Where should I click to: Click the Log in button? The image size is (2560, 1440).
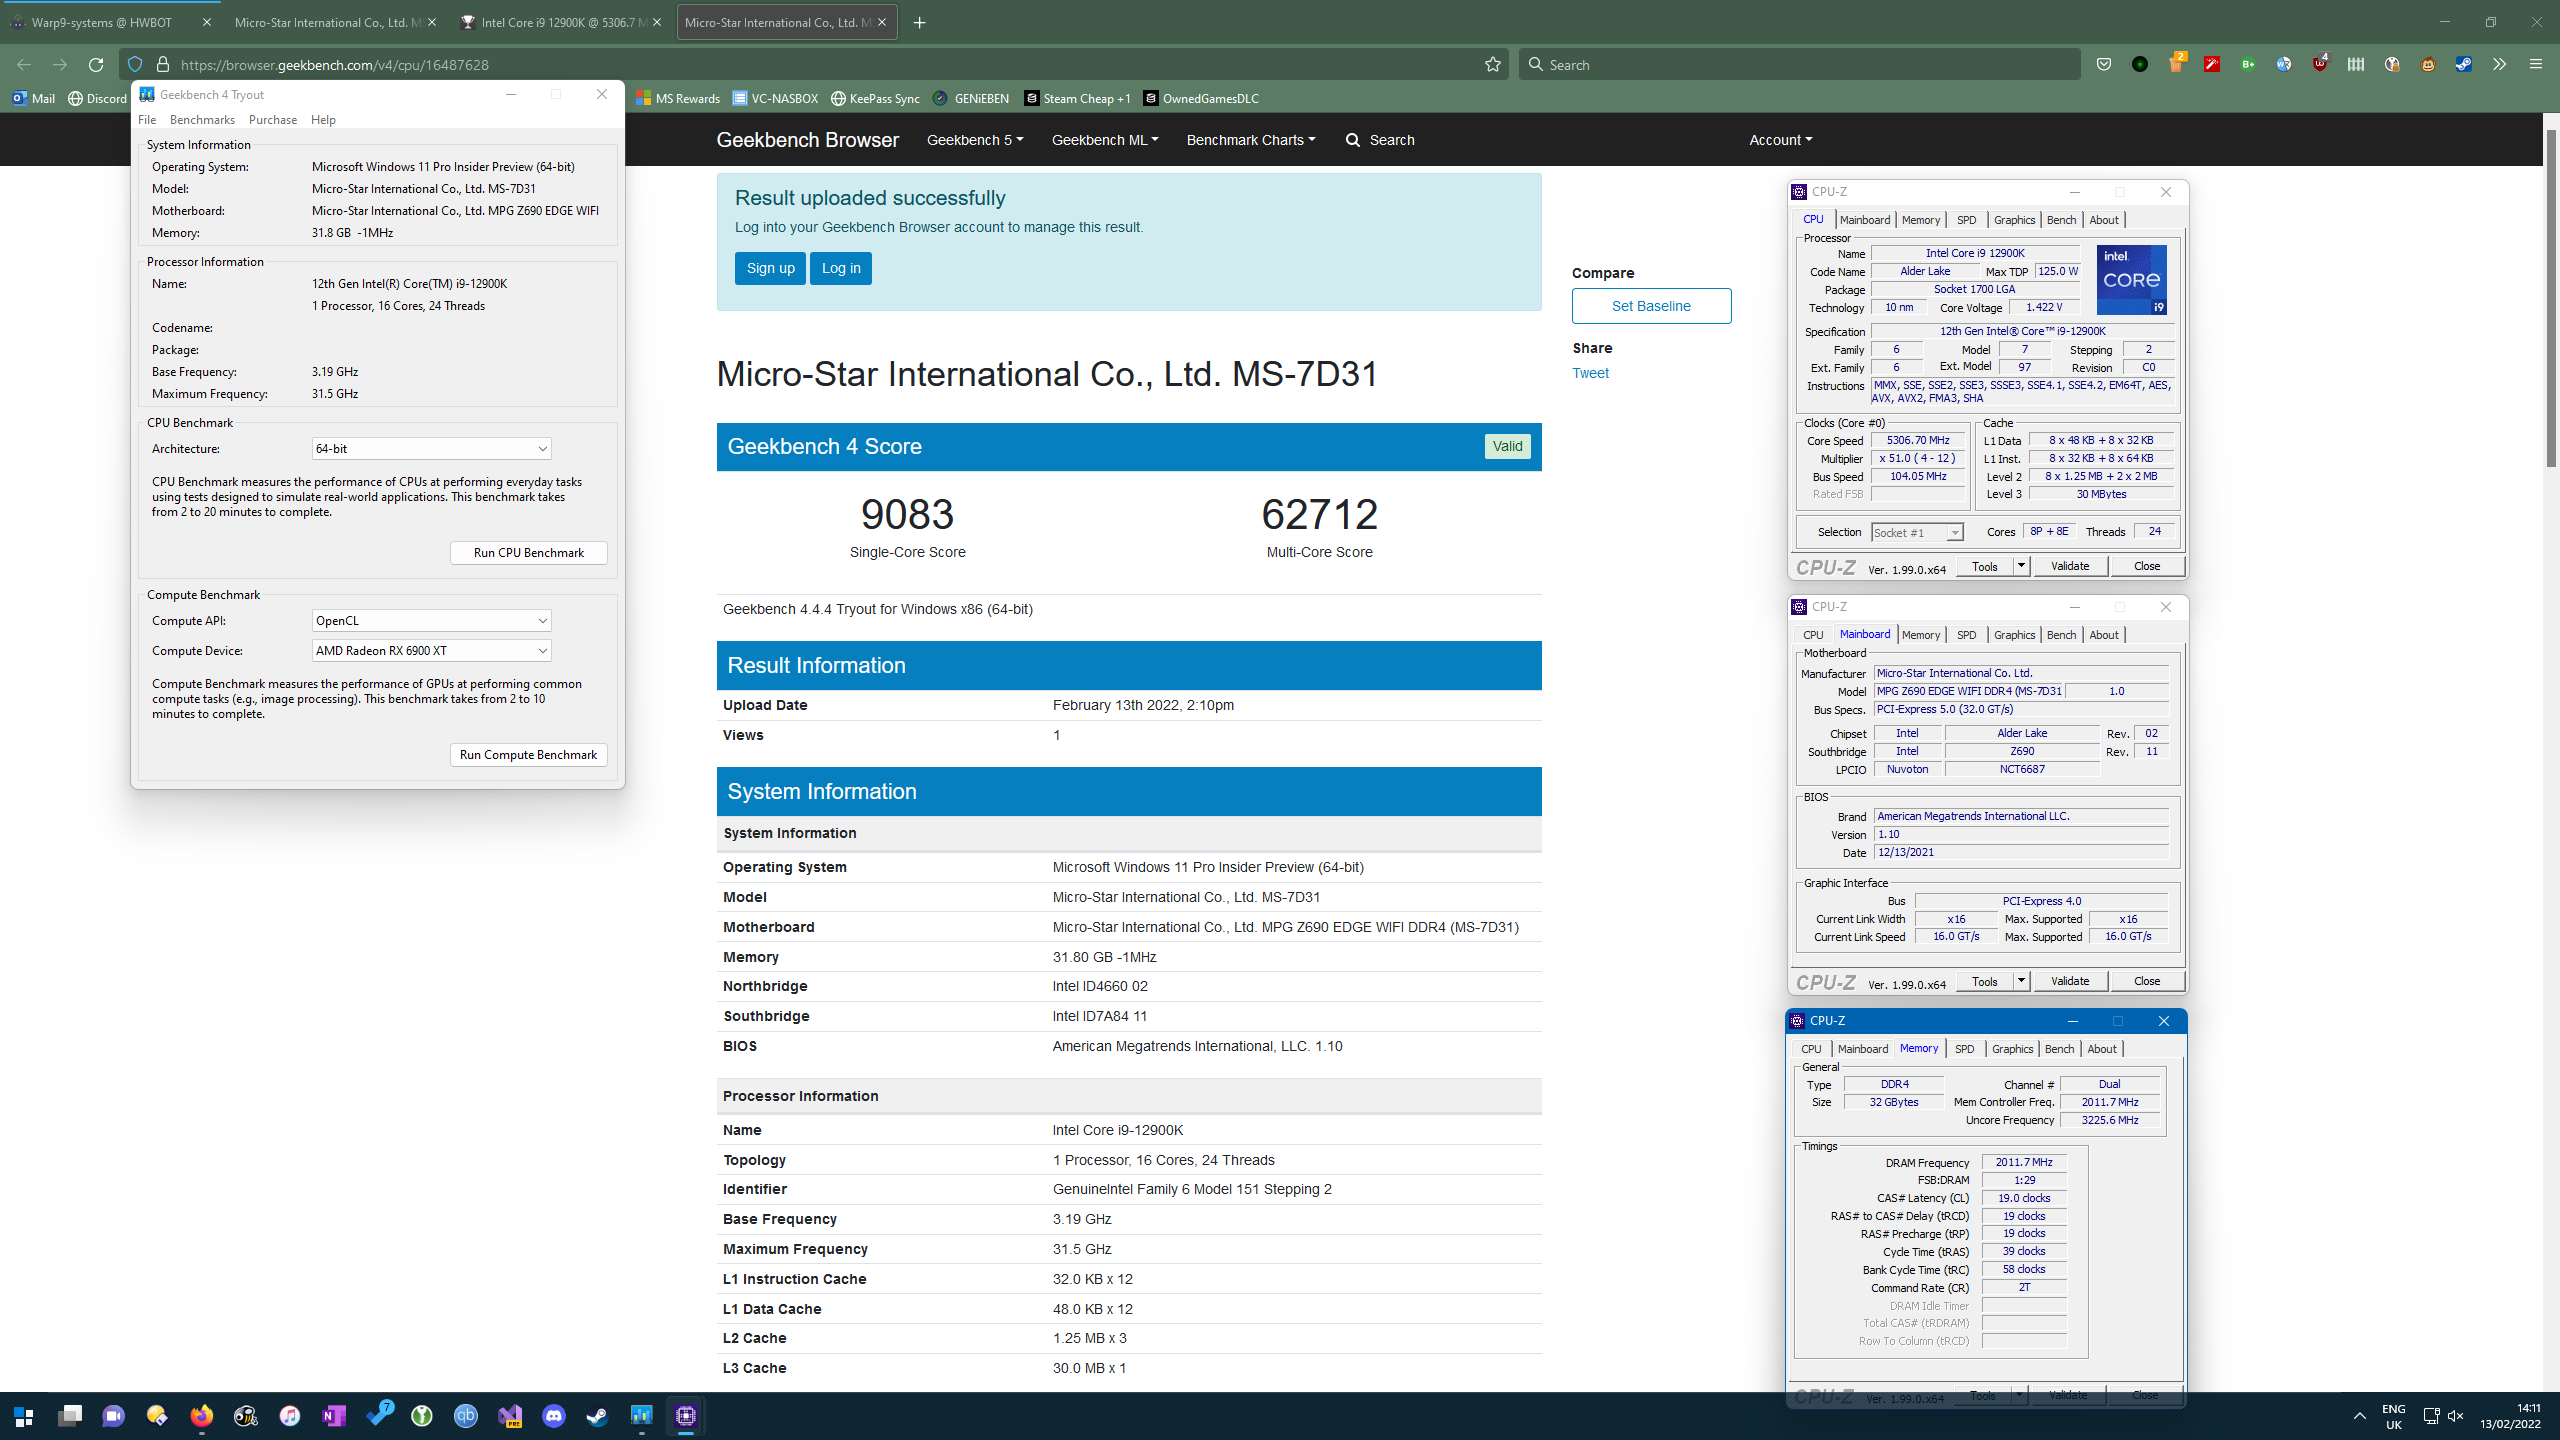pyautogui.click(x=841, y=268)
